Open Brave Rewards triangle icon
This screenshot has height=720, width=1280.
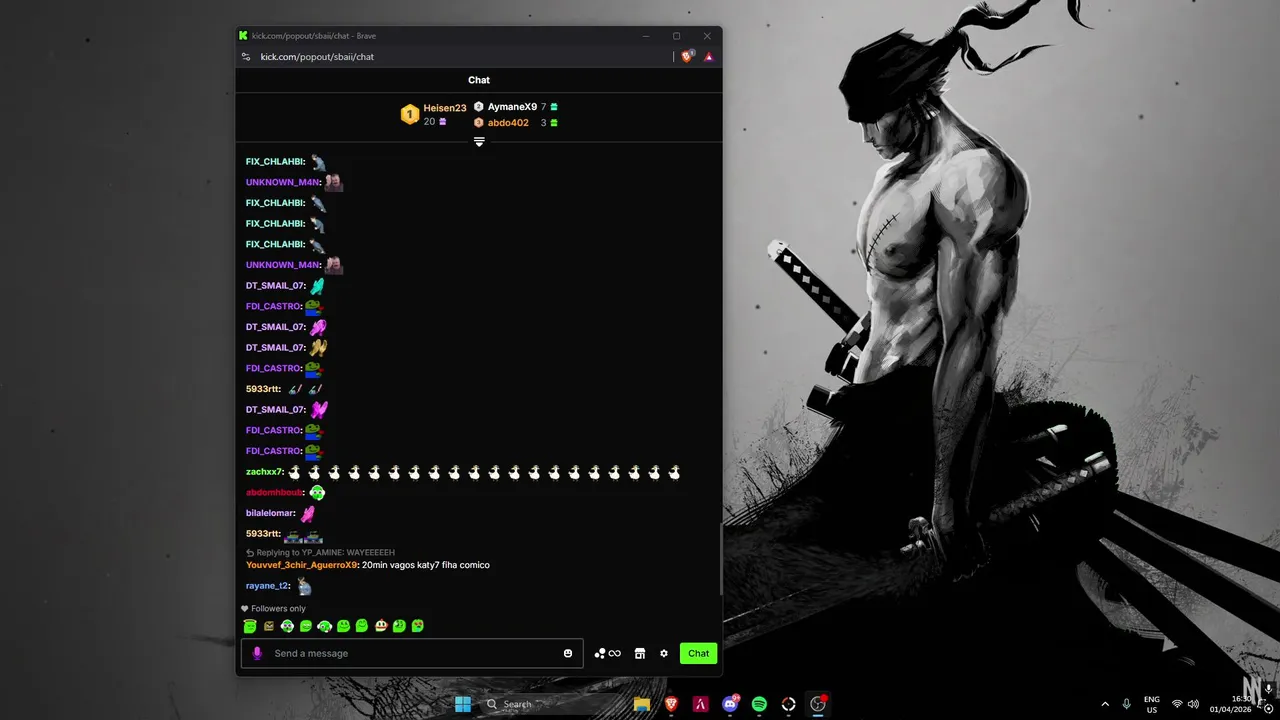708,57
